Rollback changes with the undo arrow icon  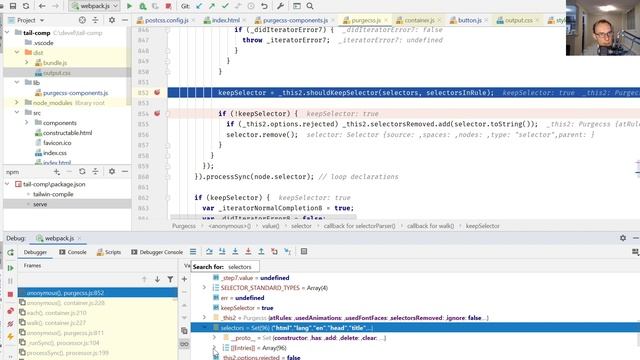pos(264,6)
